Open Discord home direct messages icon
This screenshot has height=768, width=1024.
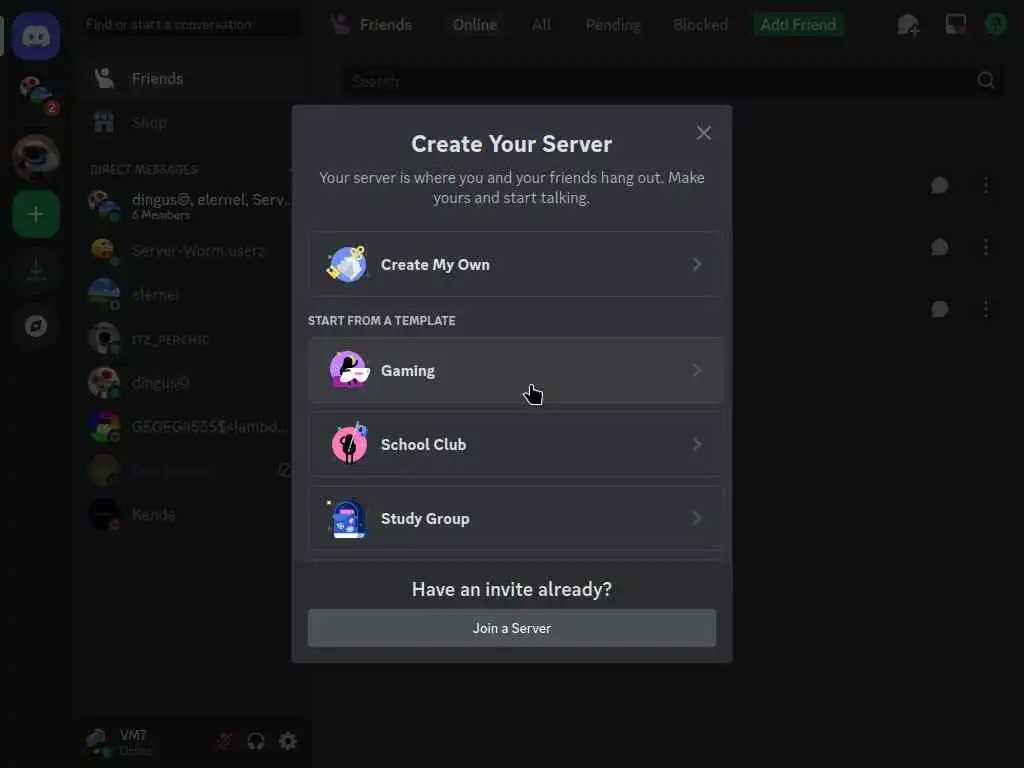36,36
